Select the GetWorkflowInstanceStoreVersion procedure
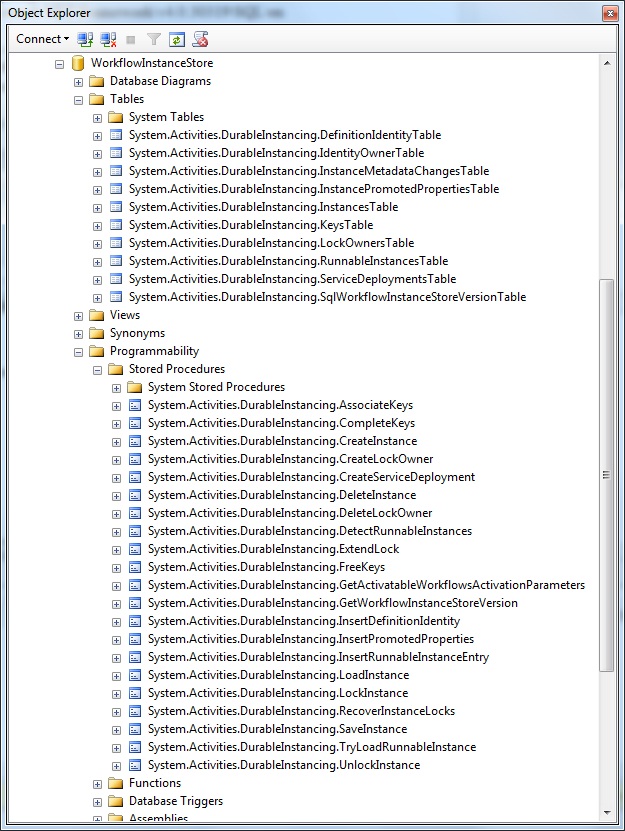The width and height of the screenshot is (625, 831). coord(332,603)
